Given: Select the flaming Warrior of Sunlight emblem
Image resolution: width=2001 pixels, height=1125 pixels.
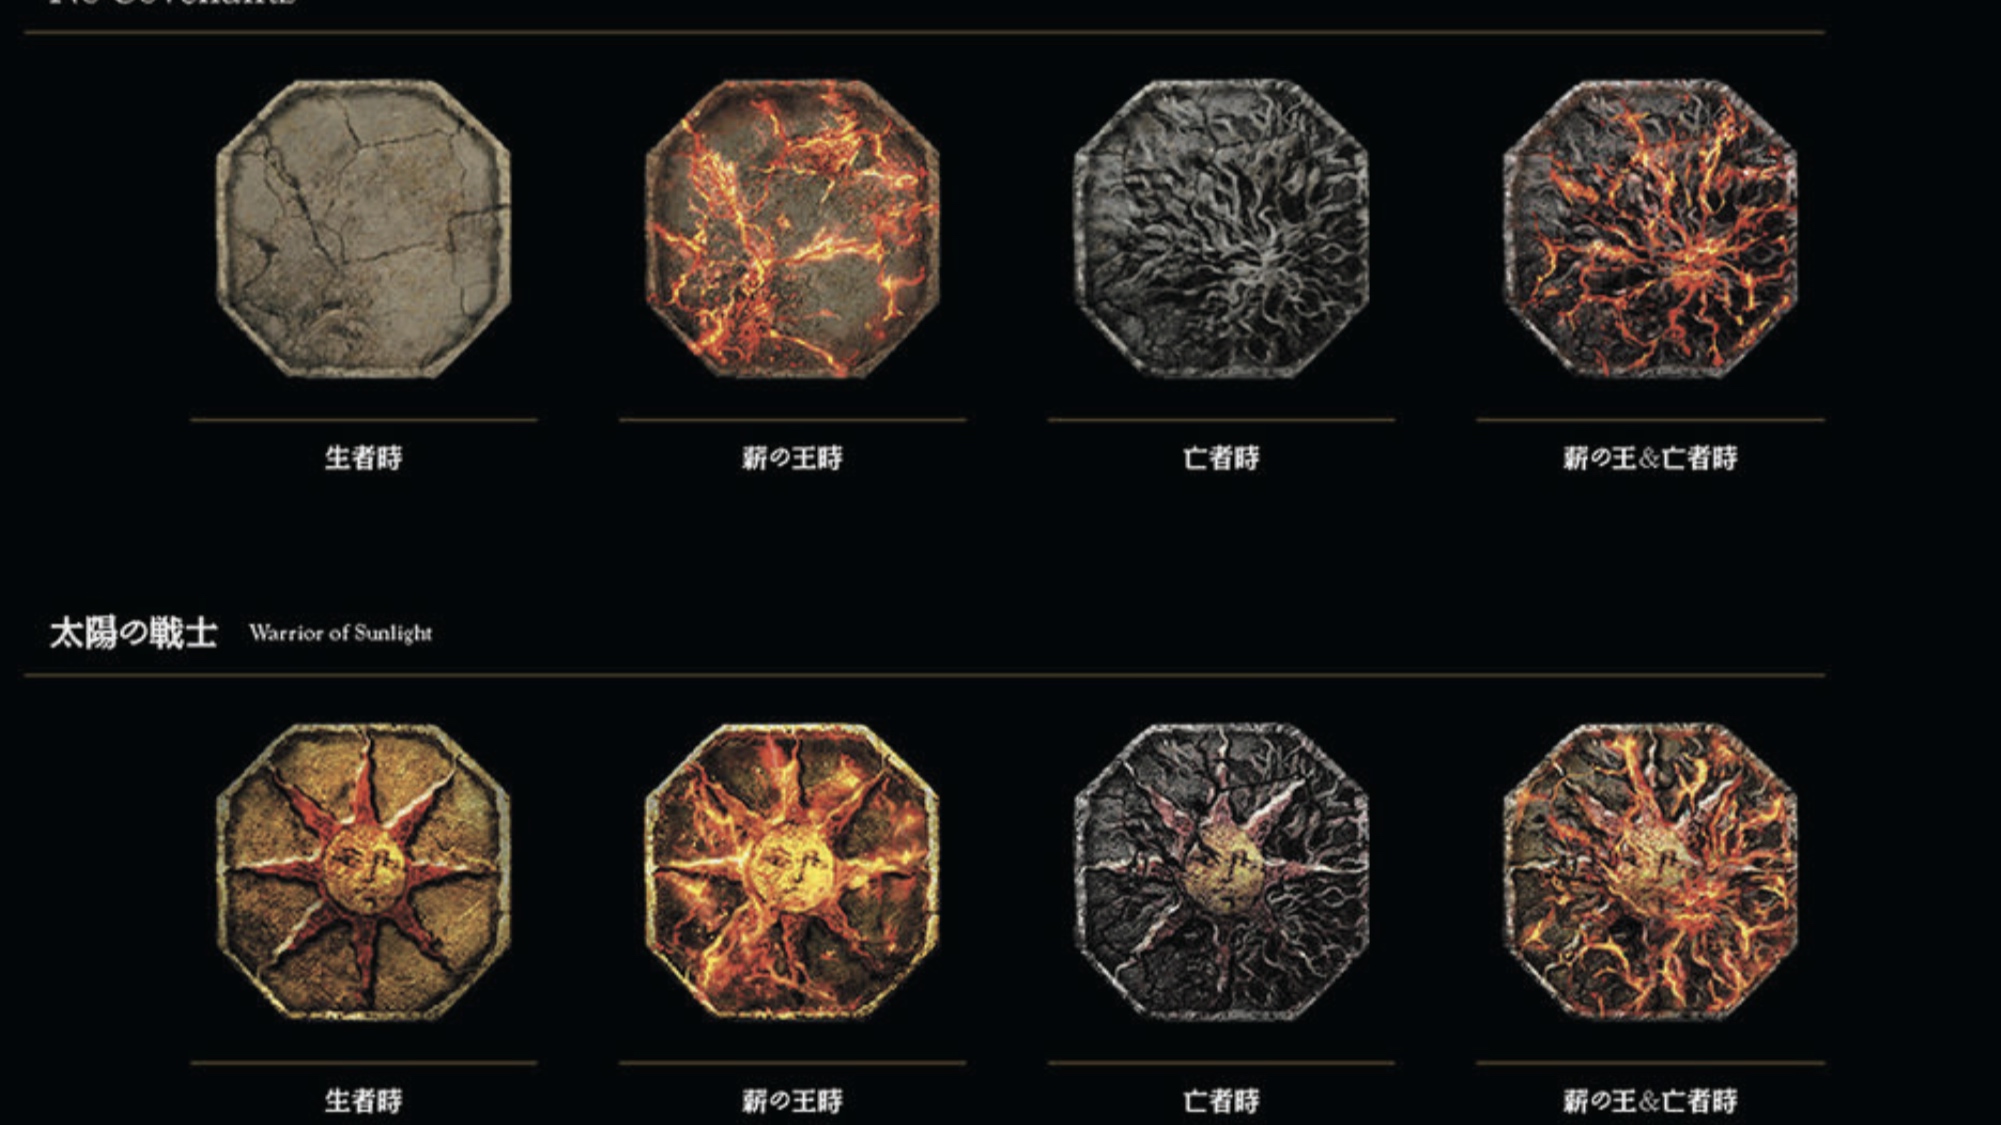Looking at the screenshot, I should point(792,872).
